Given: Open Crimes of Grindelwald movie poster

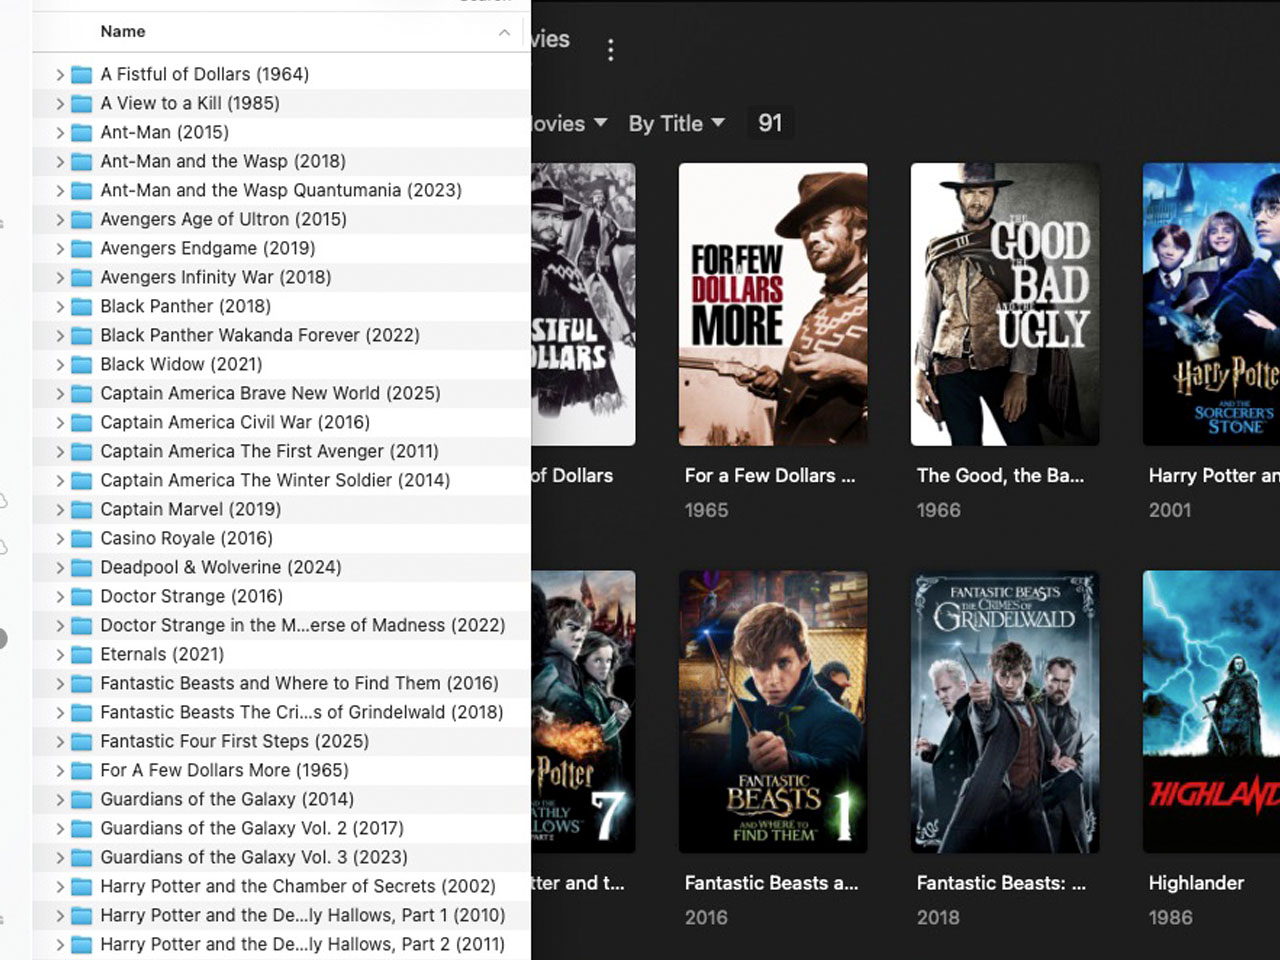Looking at the screenshot, I should coord(1005,712).
